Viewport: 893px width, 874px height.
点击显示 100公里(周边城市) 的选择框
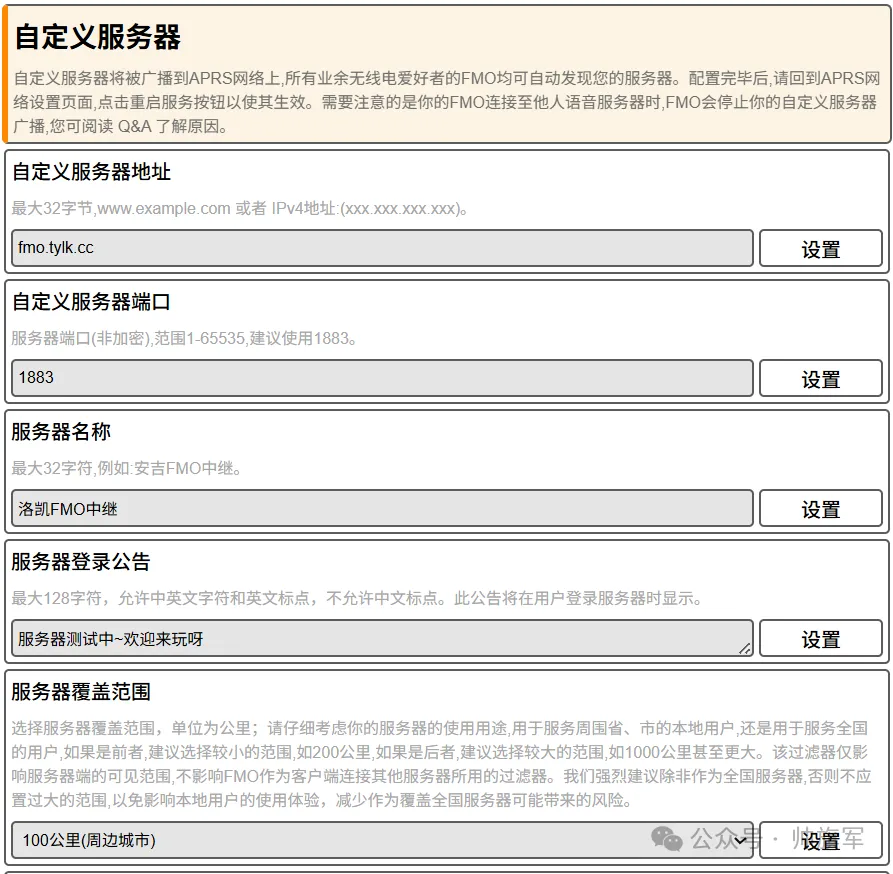(x=380, y=841)
